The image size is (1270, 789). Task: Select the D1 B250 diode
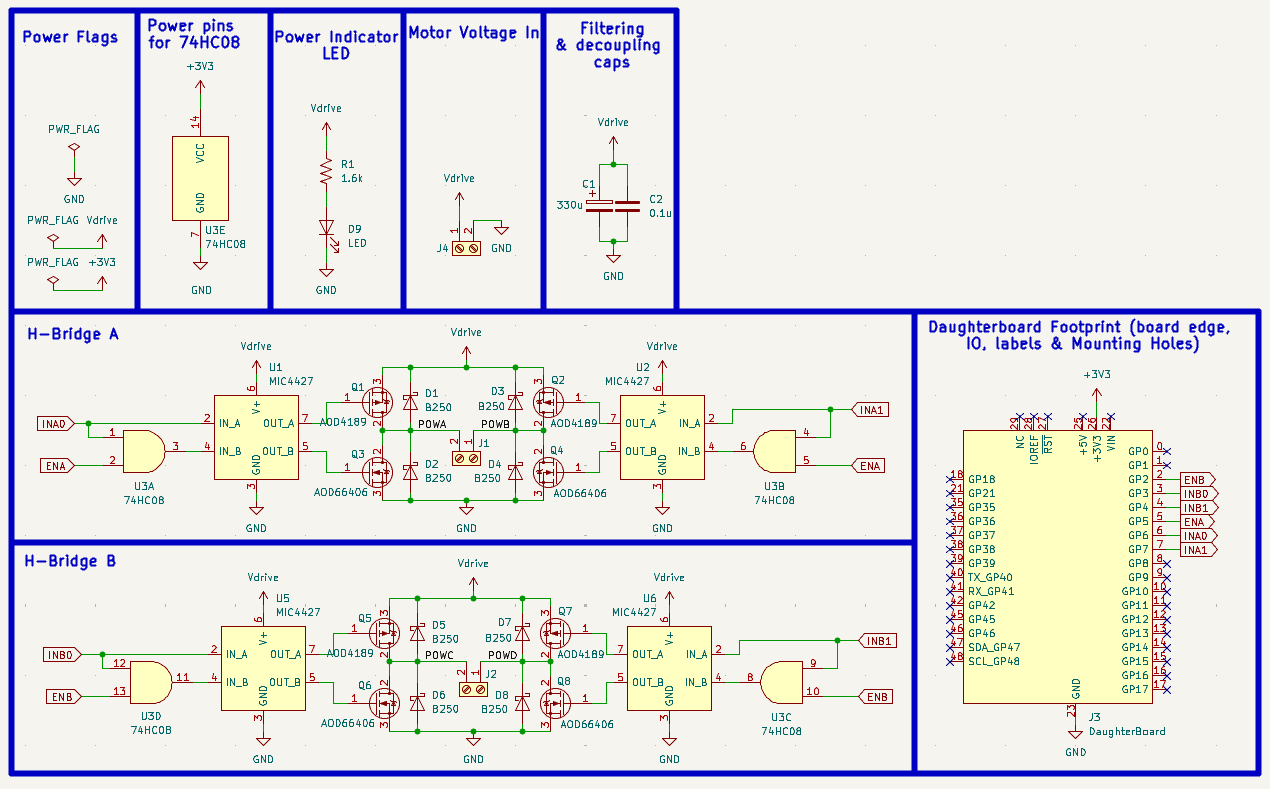tap(410, 402)
